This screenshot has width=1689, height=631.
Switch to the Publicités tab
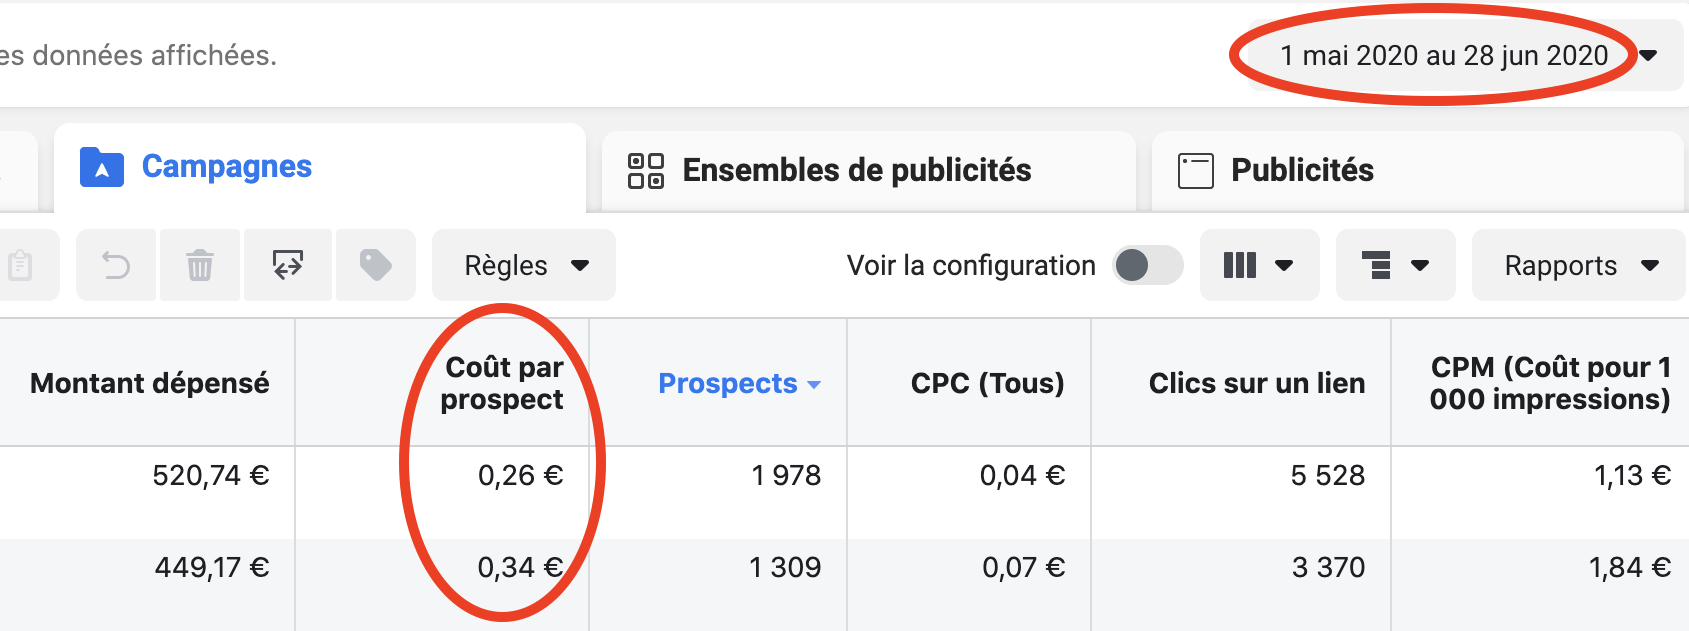(x=1418, y=170)
